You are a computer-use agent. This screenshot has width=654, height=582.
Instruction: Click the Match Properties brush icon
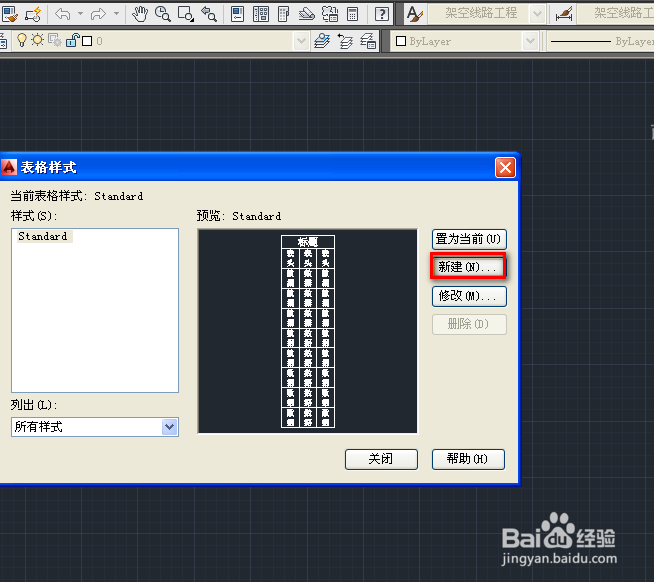tap(9, 14)
